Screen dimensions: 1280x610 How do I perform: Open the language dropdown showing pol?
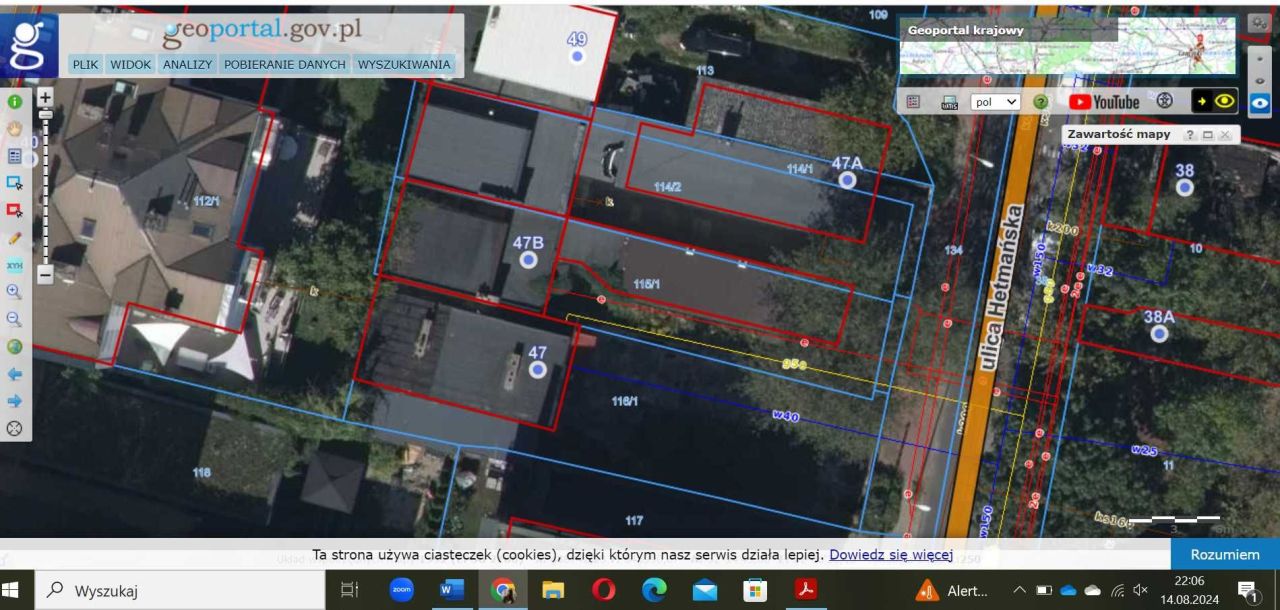click(x=995, y=101)
